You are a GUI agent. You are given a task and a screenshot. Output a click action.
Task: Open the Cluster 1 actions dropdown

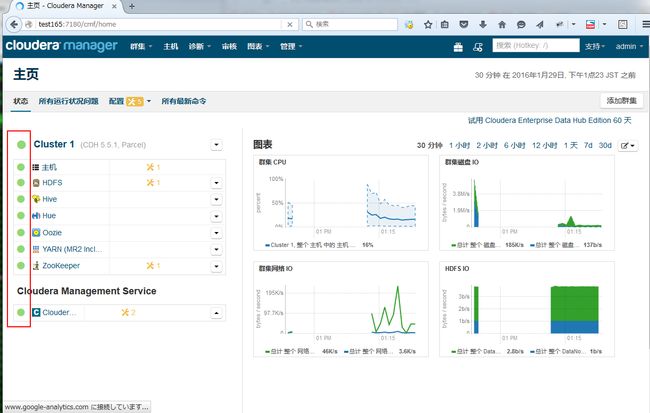pyautogui.click(x=216, y=145)
